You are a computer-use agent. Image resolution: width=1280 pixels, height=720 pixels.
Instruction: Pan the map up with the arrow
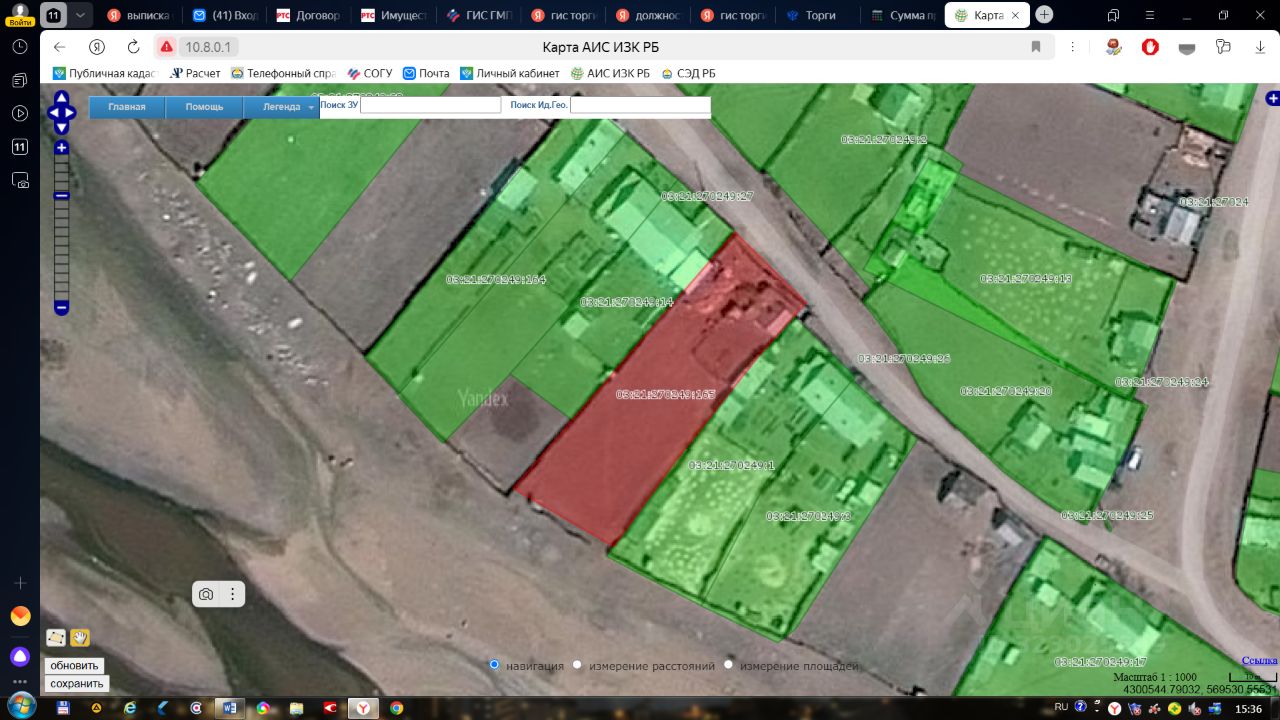point(61,98)
